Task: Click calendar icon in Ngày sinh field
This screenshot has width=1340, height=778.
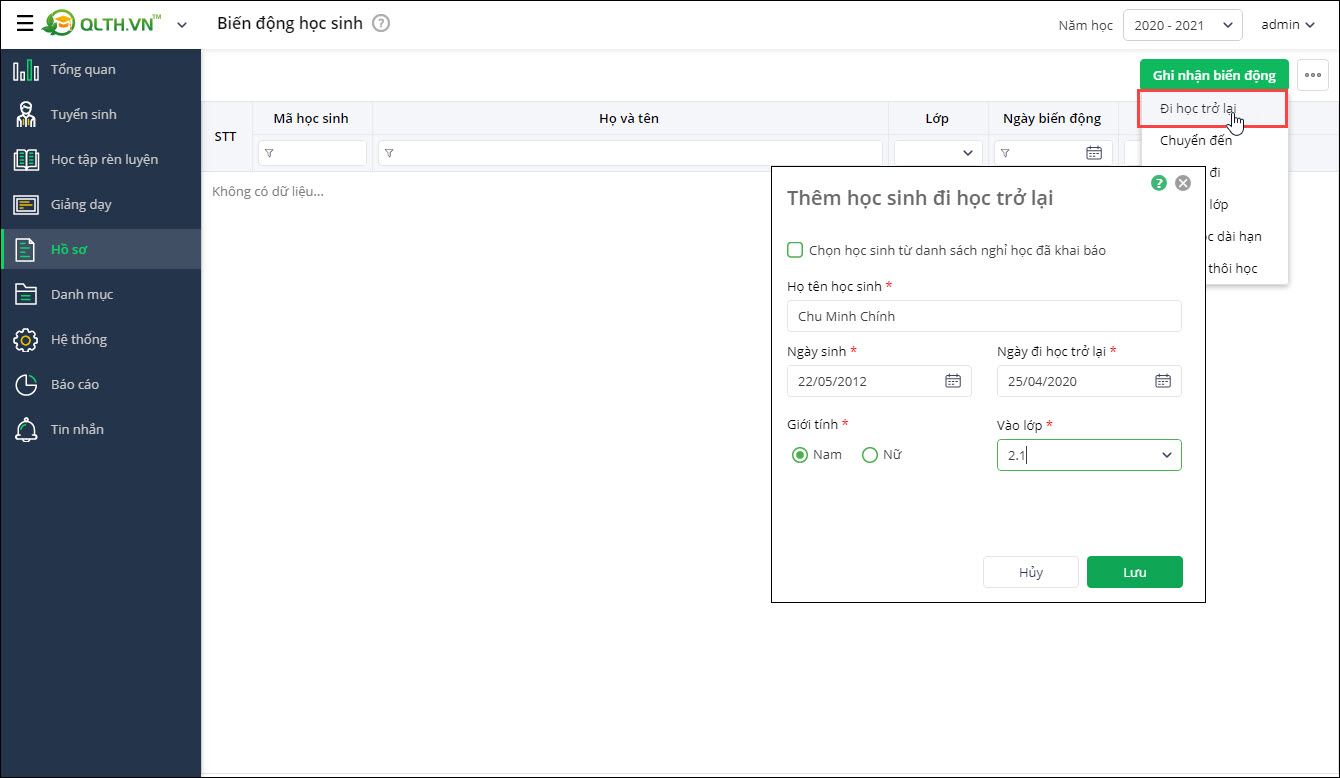Action: pyautogui.click(x=953, y=381)
